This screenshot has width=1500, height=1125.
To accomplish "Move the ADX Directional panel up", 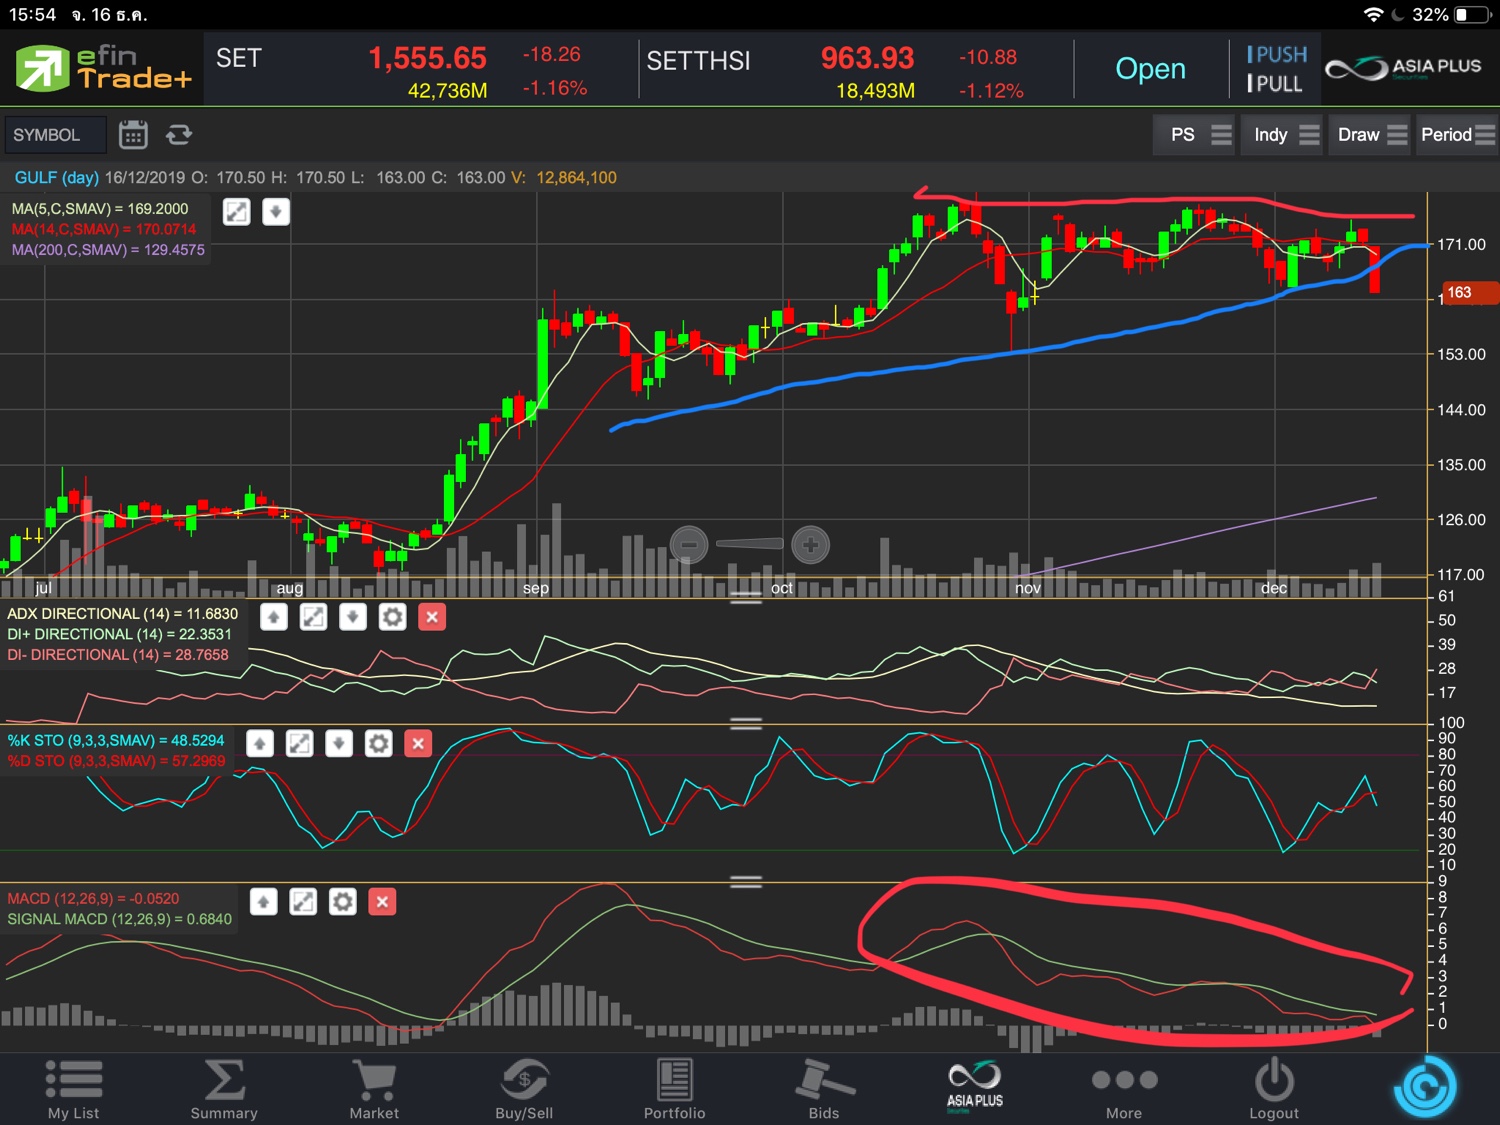I will (x=274, y=617).
